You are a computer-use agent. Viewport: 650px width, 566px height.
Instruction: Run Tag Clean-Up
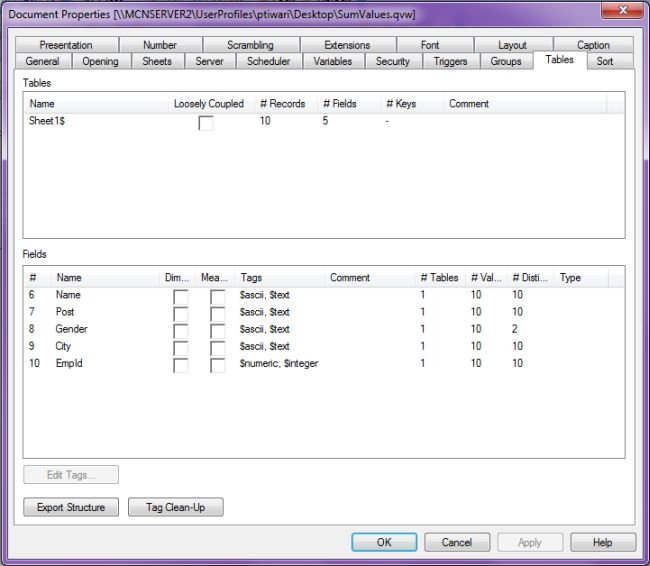(x=176, y=507)
